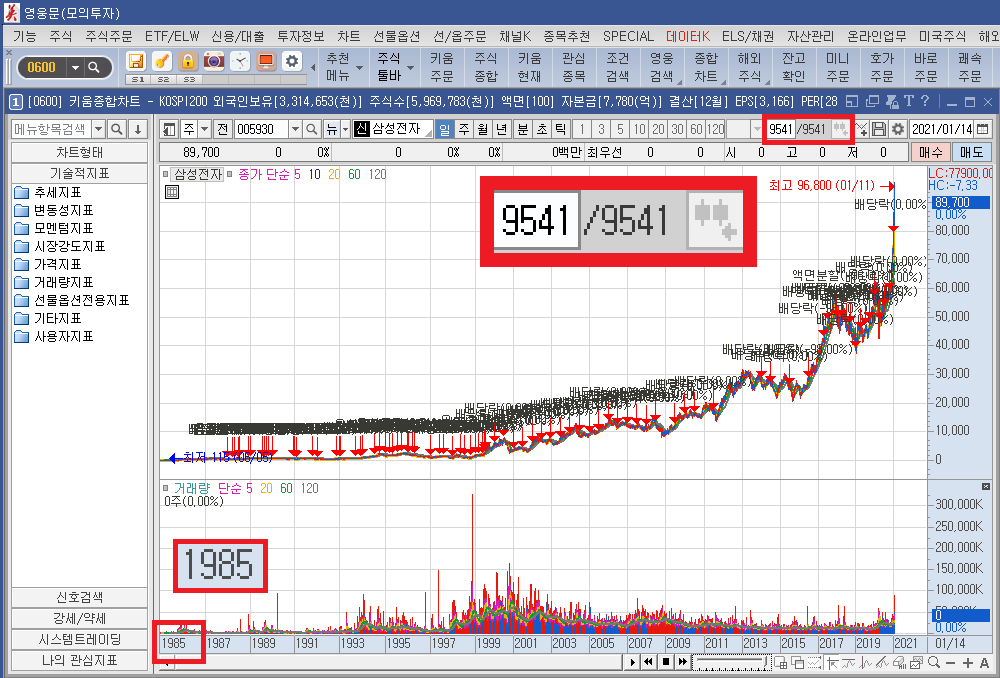
Task: Select the 틱 tick period button
Action: tap(561, 129)
